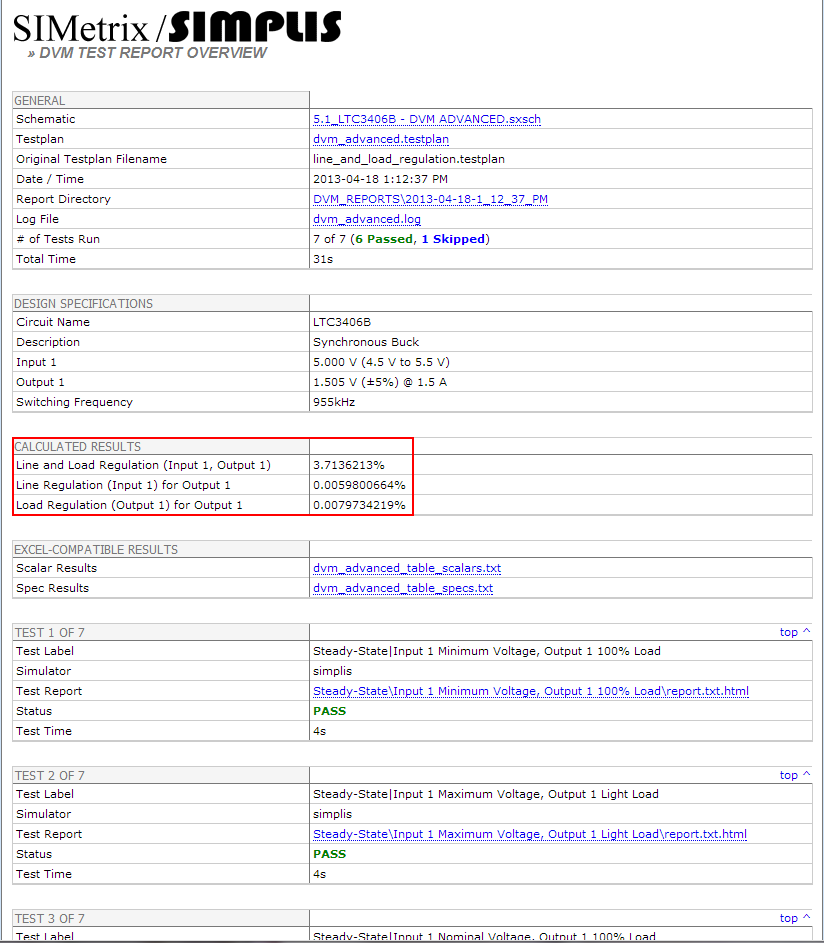This screenshot has width=824, height=943.
Task: Click the green '6 Passed' text
Action: pos(383,239)
